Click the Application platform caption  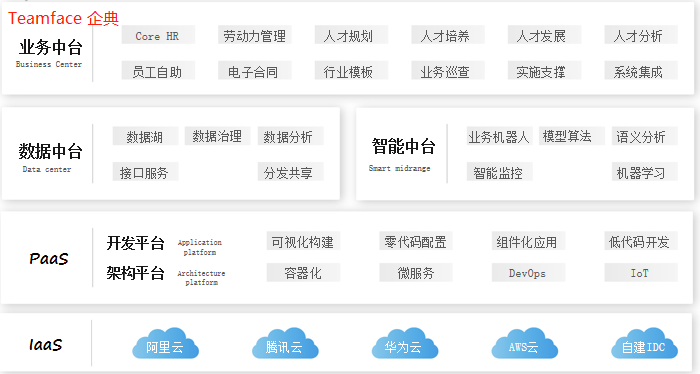tap(200, 247)
